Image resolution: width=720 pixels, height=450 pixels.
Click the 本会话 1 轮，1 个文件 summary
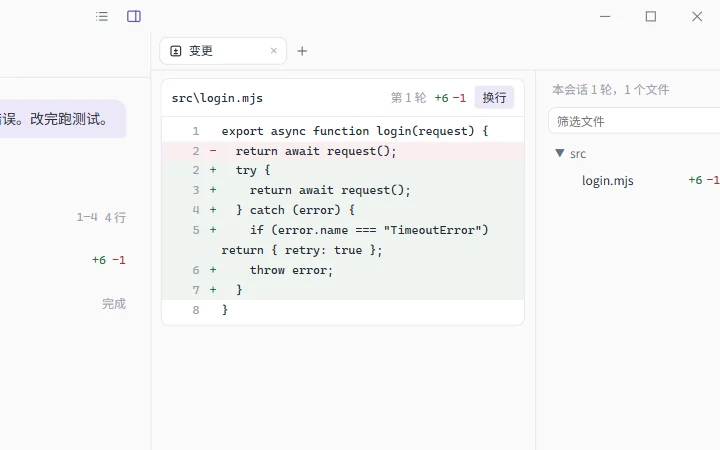point(610,90)
